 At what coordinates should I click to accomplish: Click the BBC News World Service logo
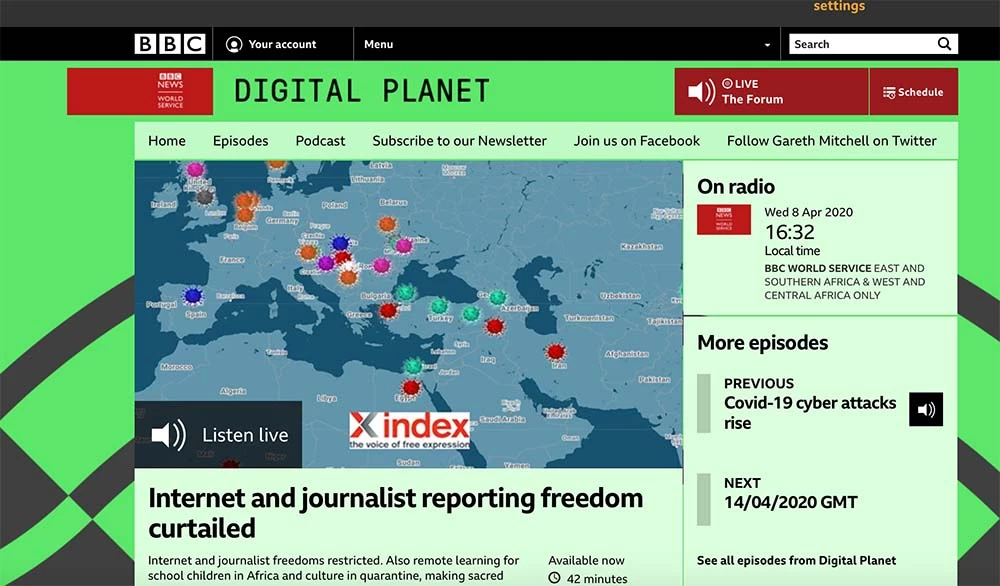click(140, 91)
